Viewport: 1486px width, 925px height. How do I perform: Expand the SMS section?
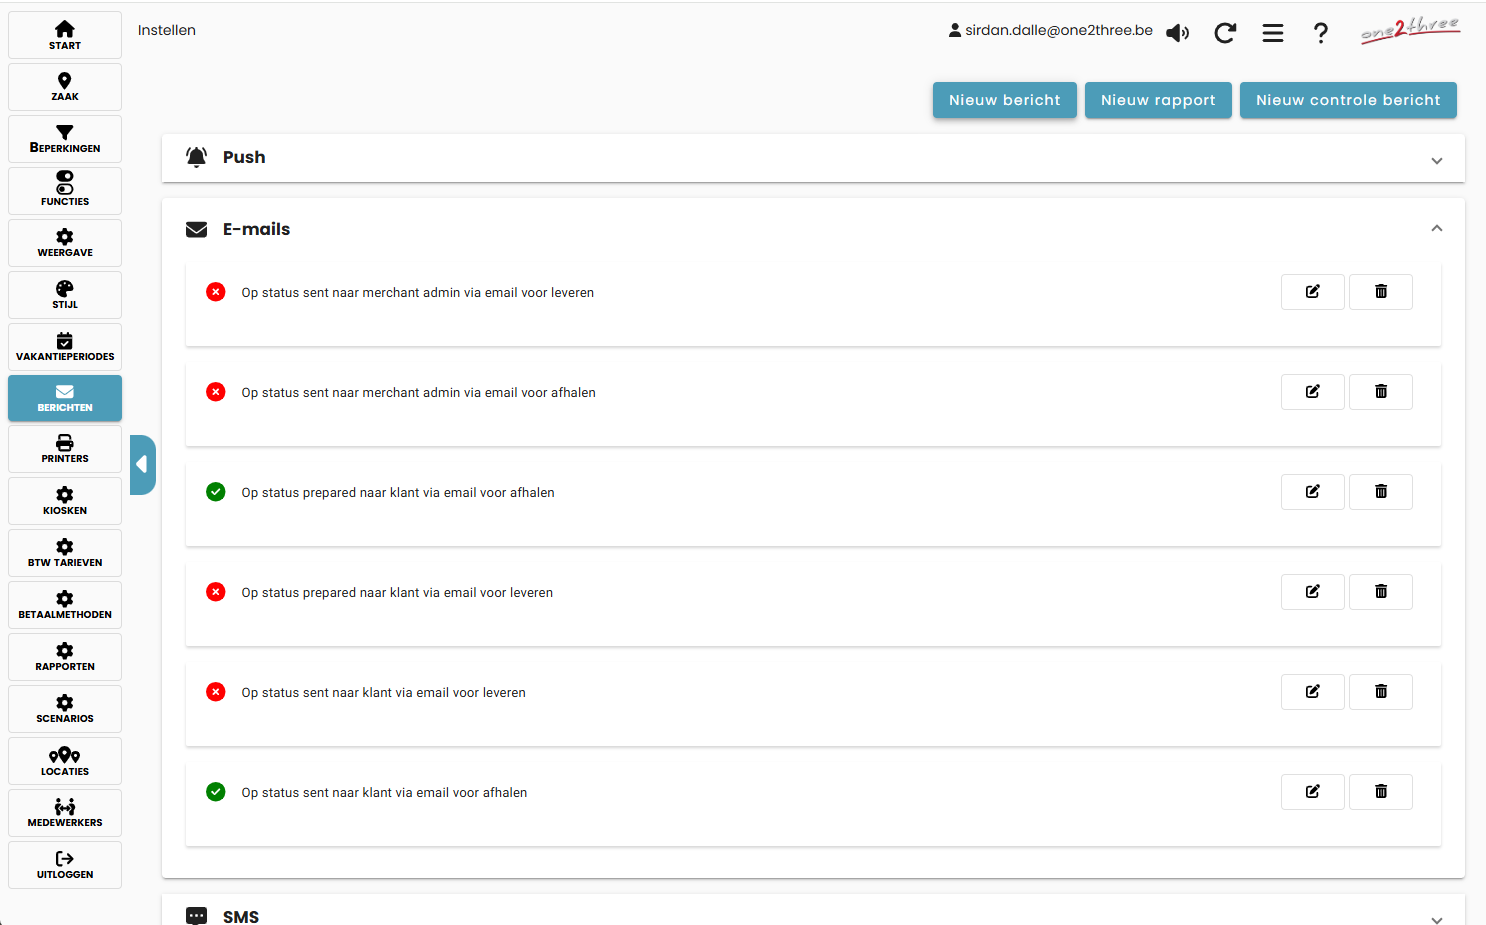[x=1436, y=918]
